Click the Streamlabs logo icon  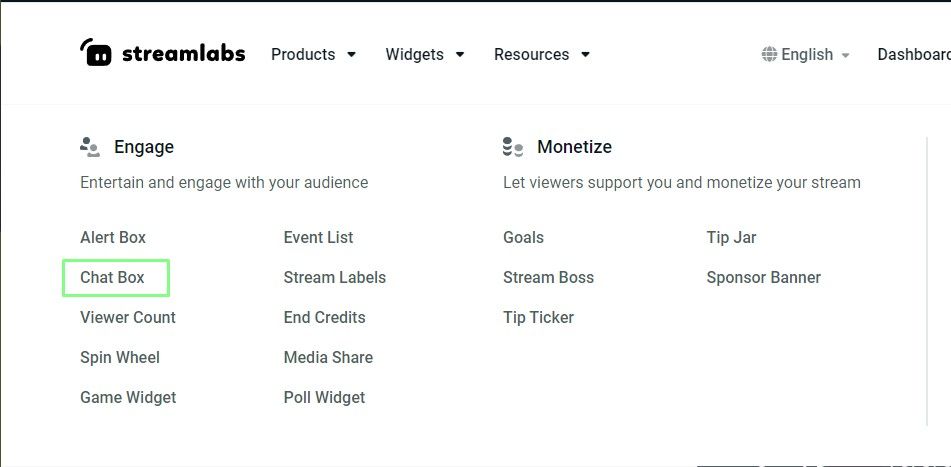point(96,53)
